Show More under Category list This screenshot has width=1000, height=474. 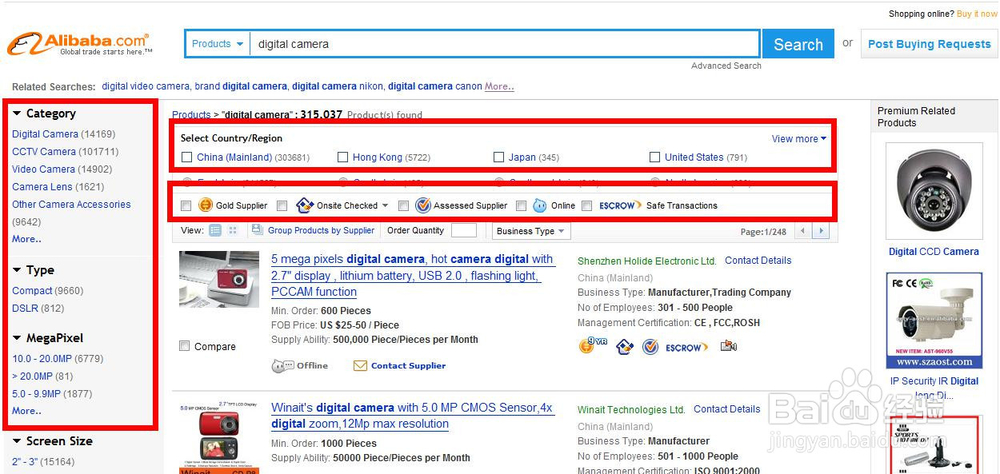click(x=27, y=239)
